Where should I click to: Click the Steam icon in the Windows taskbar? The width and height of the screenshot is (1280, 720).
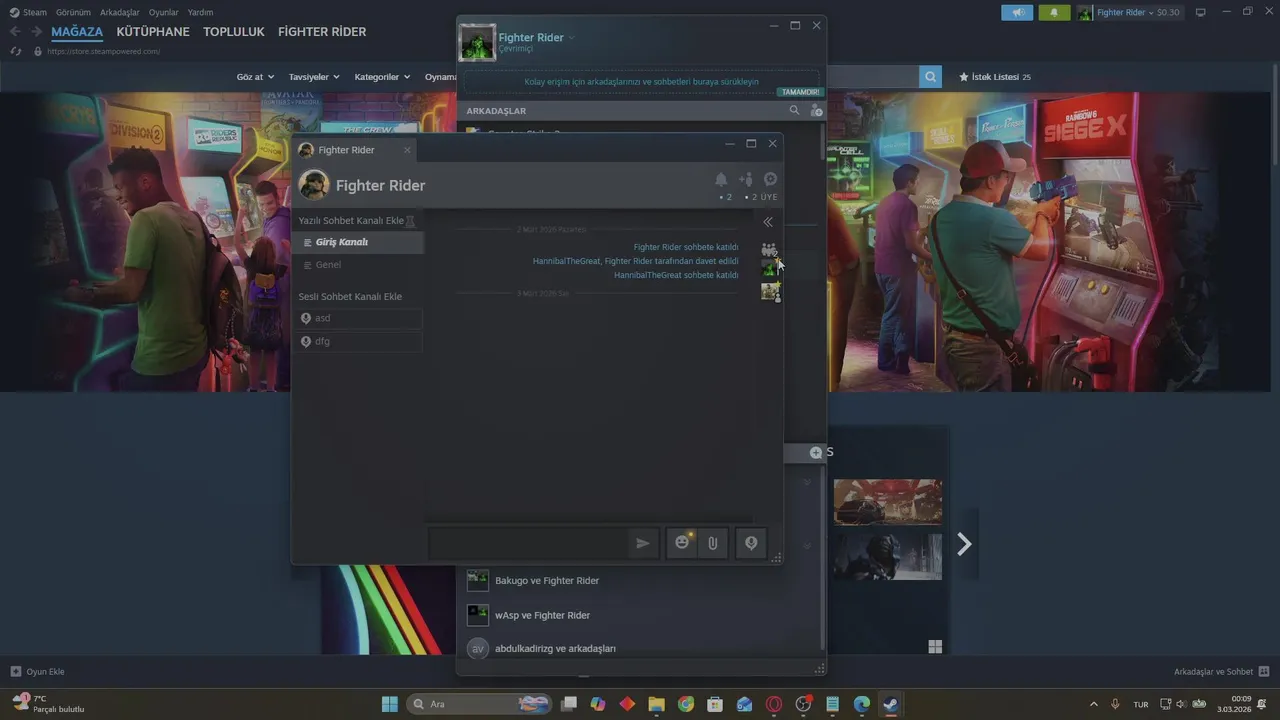890,704
